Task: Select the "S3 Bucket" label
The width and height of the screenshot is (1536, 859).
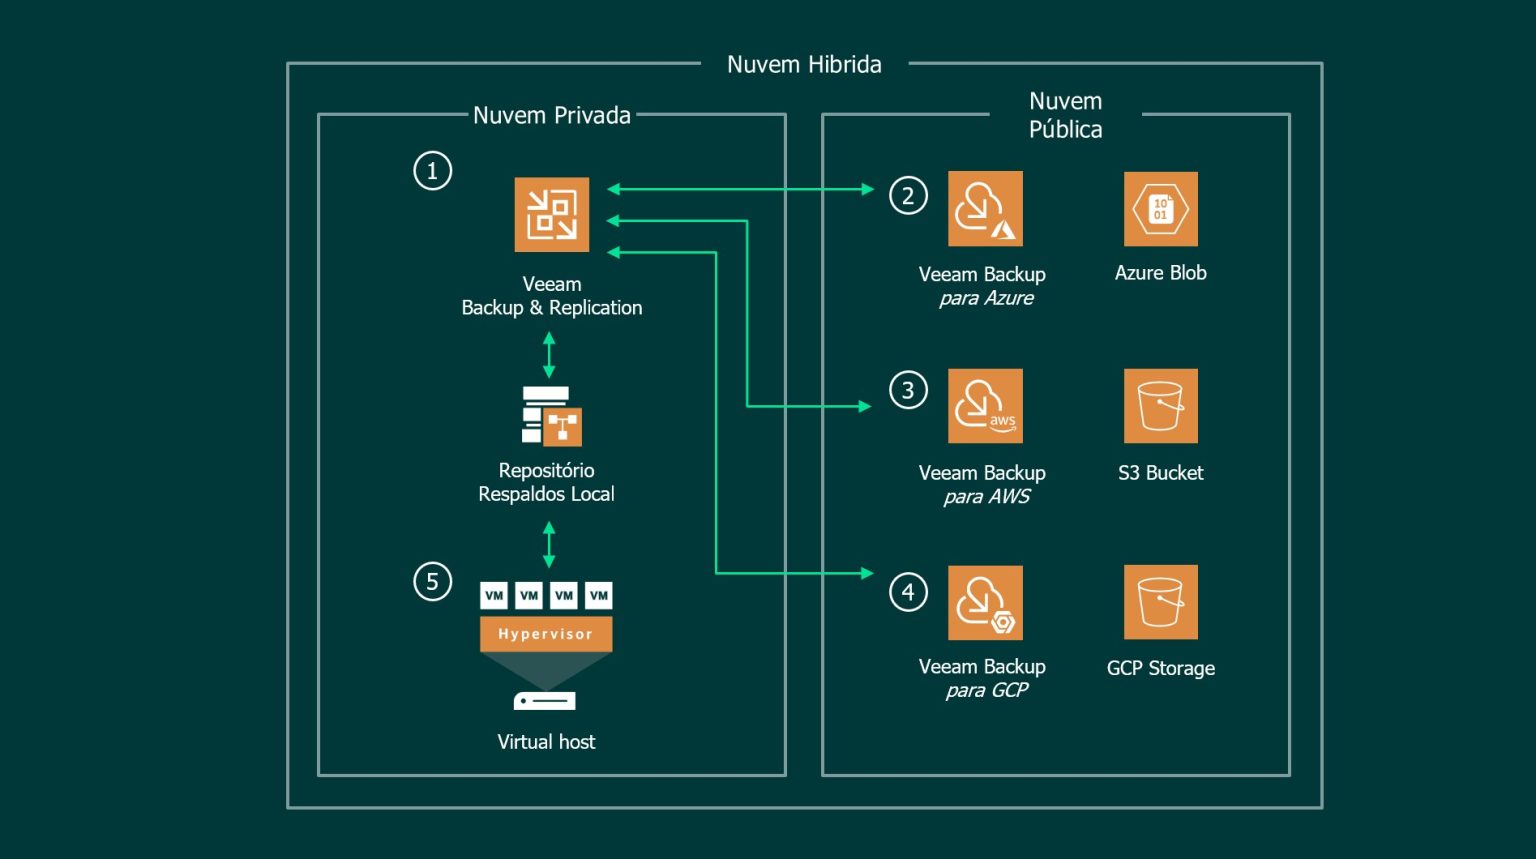Action: tap(1161, 473)
